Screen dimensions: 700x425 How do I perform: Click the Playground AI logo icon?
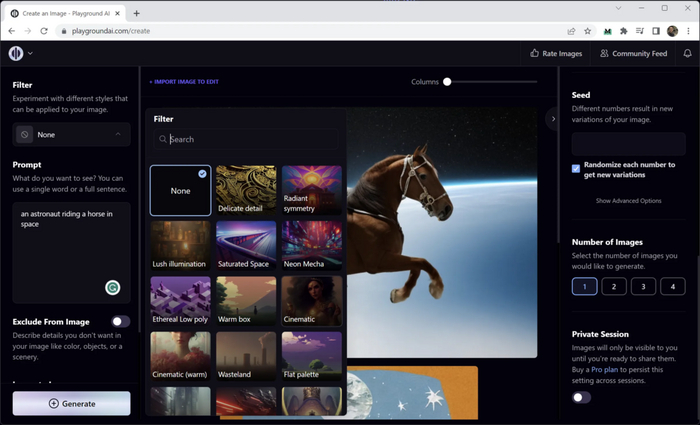[16, 53]
